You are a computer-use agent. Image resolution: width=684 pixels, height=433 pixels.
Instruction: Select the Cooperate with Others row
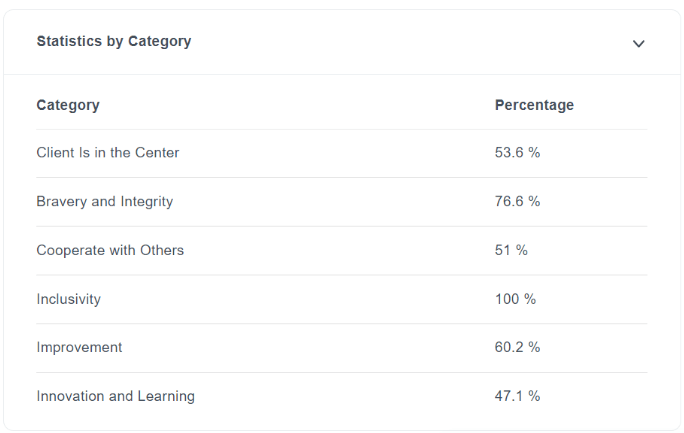point(342,250)
